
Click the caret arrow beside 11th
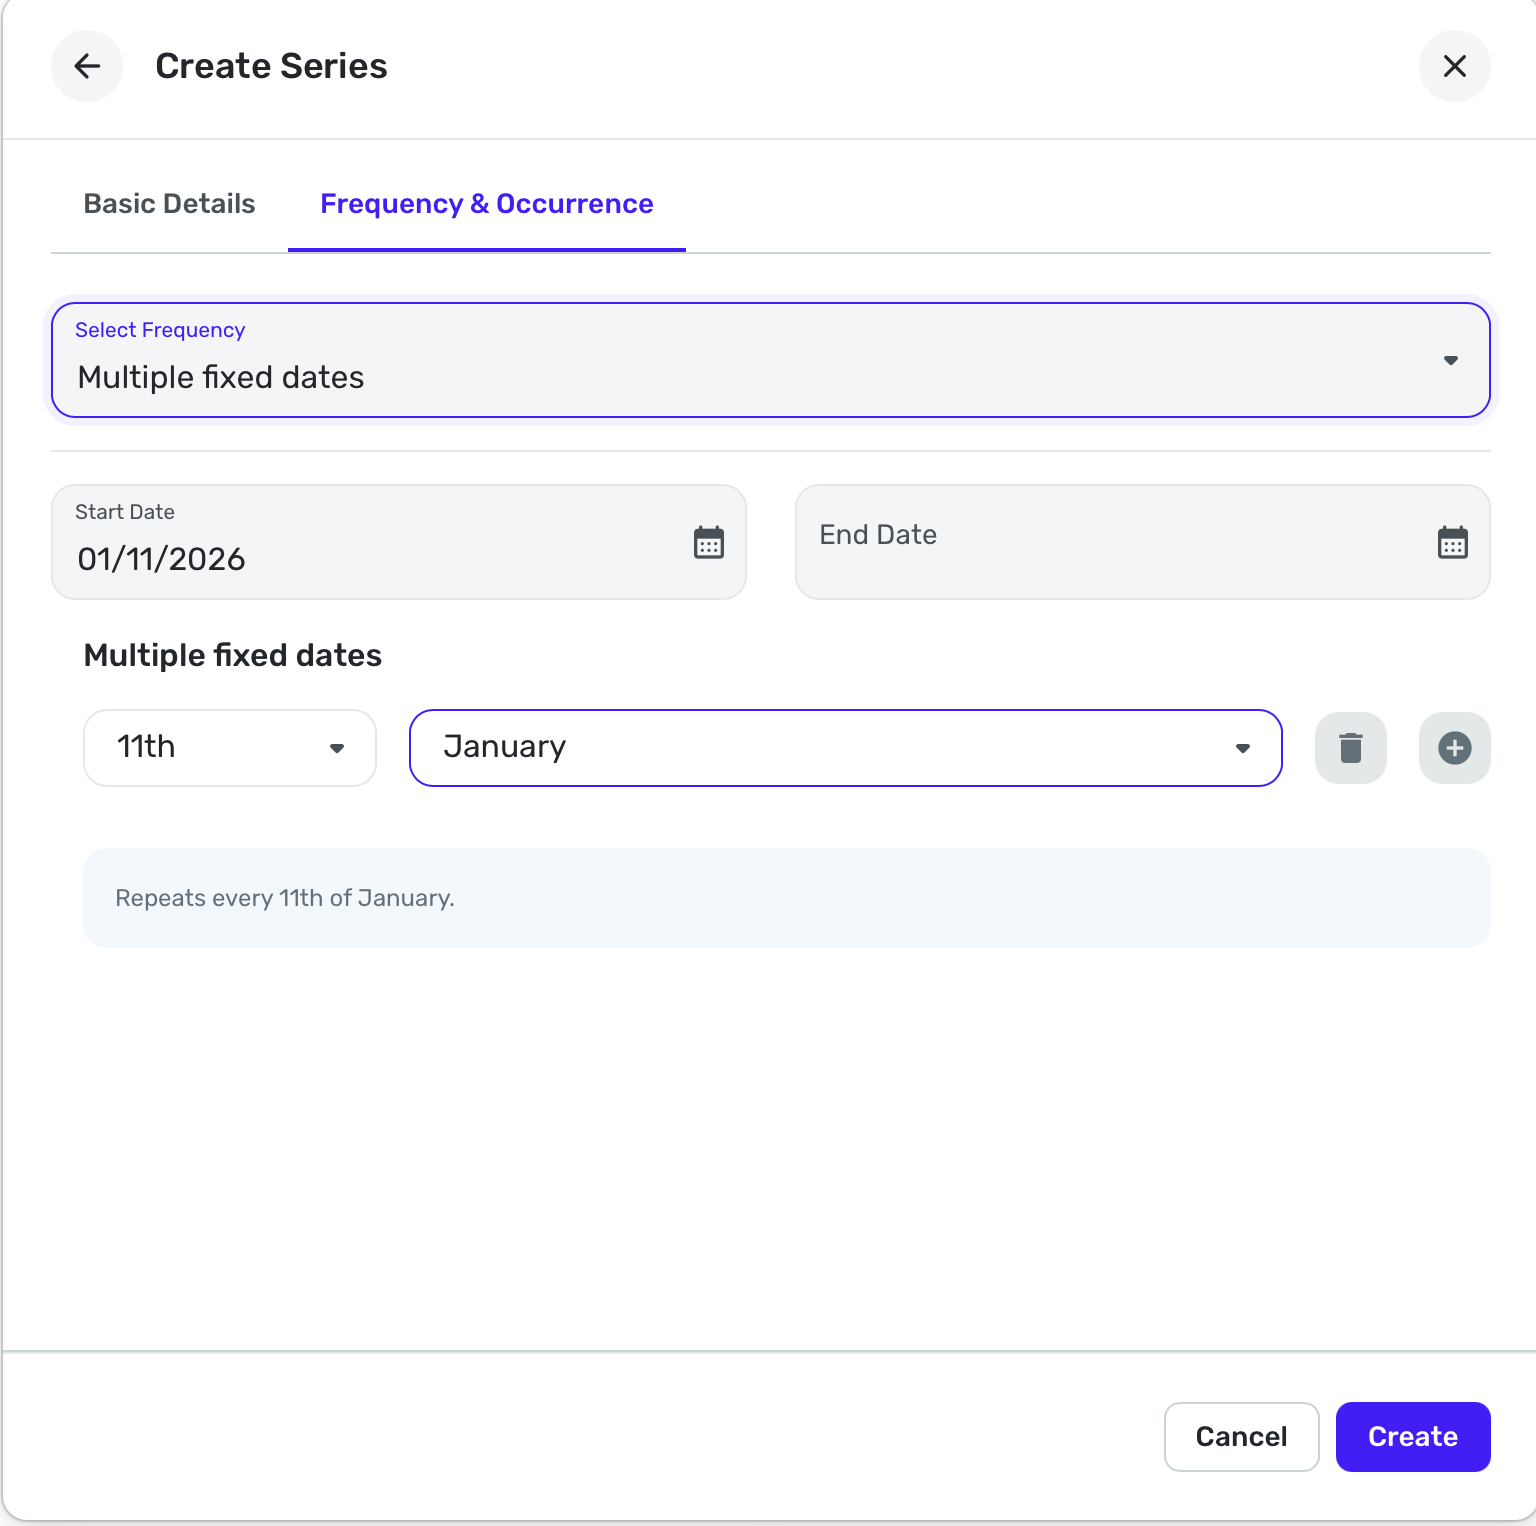337,748
